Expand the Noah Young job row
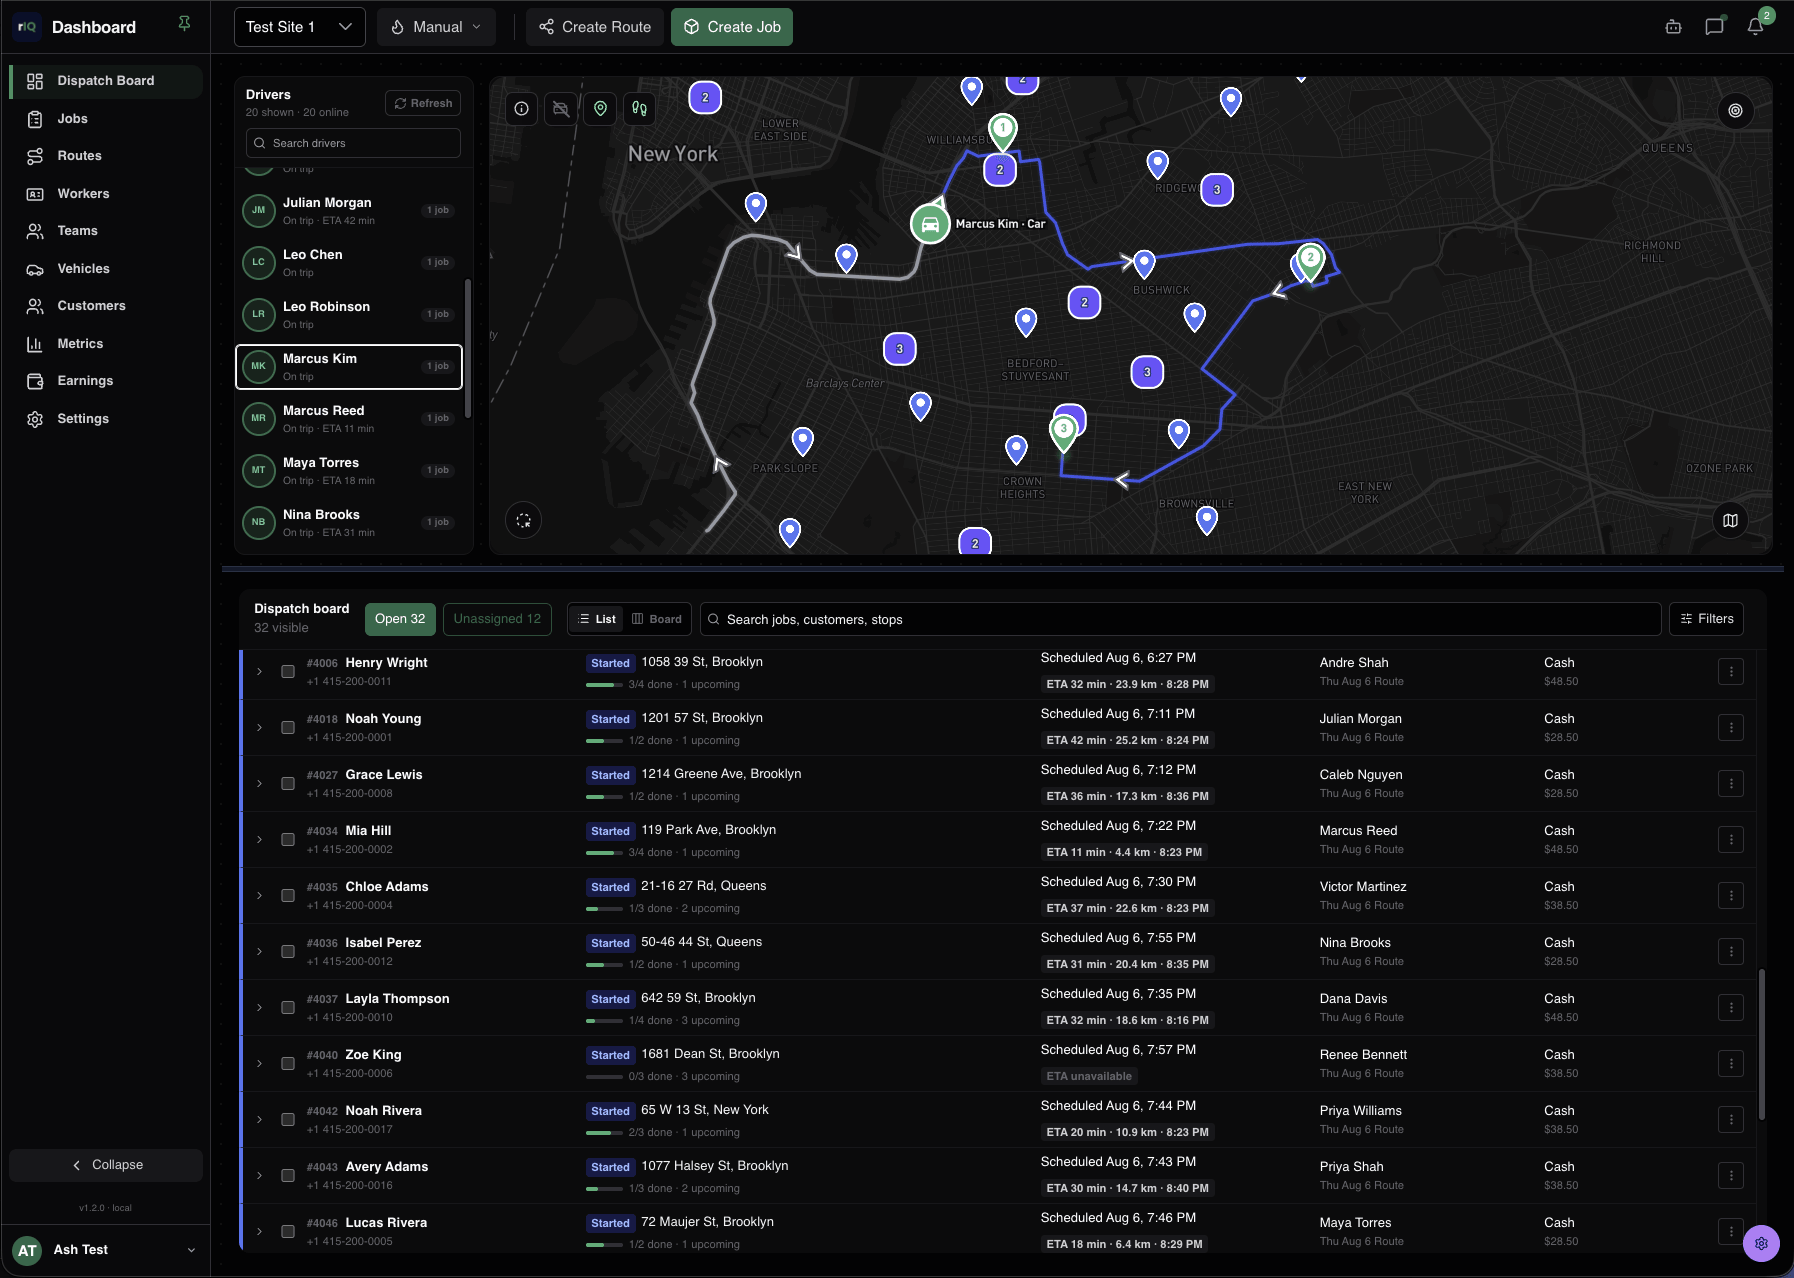1794x1278 pixels. click(x=259, y=728)
